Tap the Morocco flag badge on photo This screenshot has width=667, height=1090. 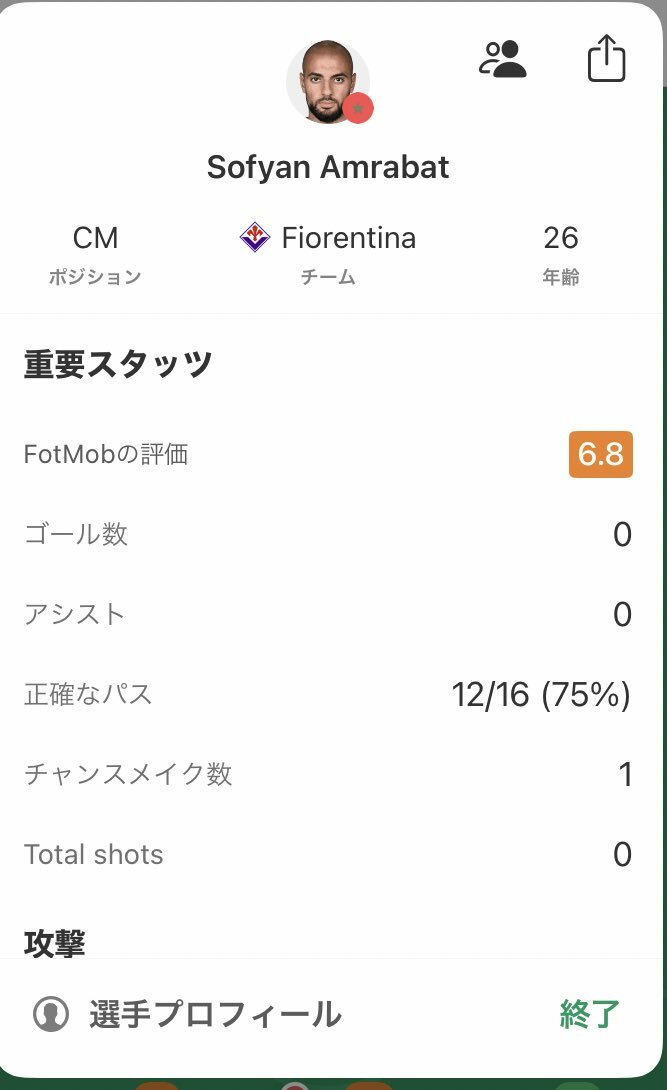coord(358,108)
